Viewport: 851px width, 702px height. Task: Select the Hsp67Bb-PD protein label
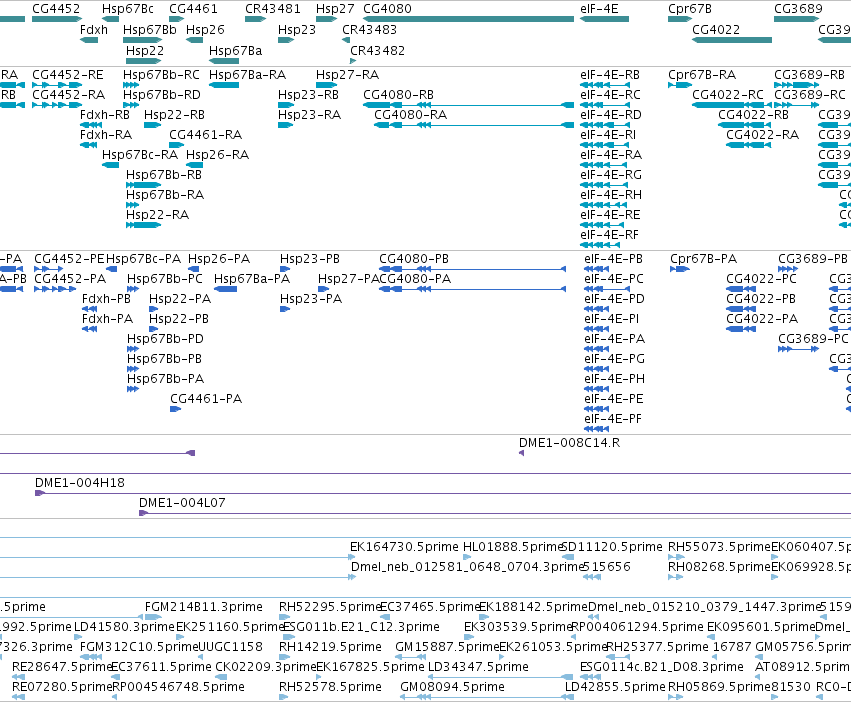point(165,339)
